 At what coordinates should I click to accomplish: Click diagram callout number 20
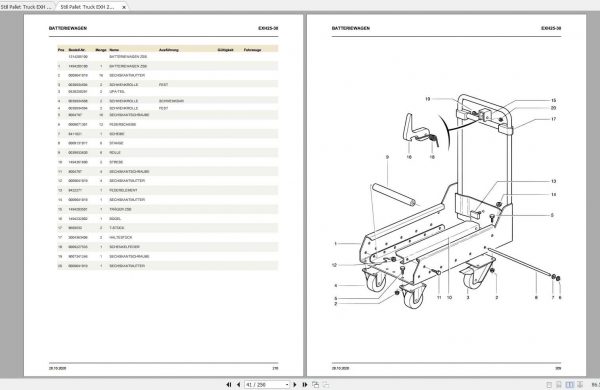(x=553, y=108)
